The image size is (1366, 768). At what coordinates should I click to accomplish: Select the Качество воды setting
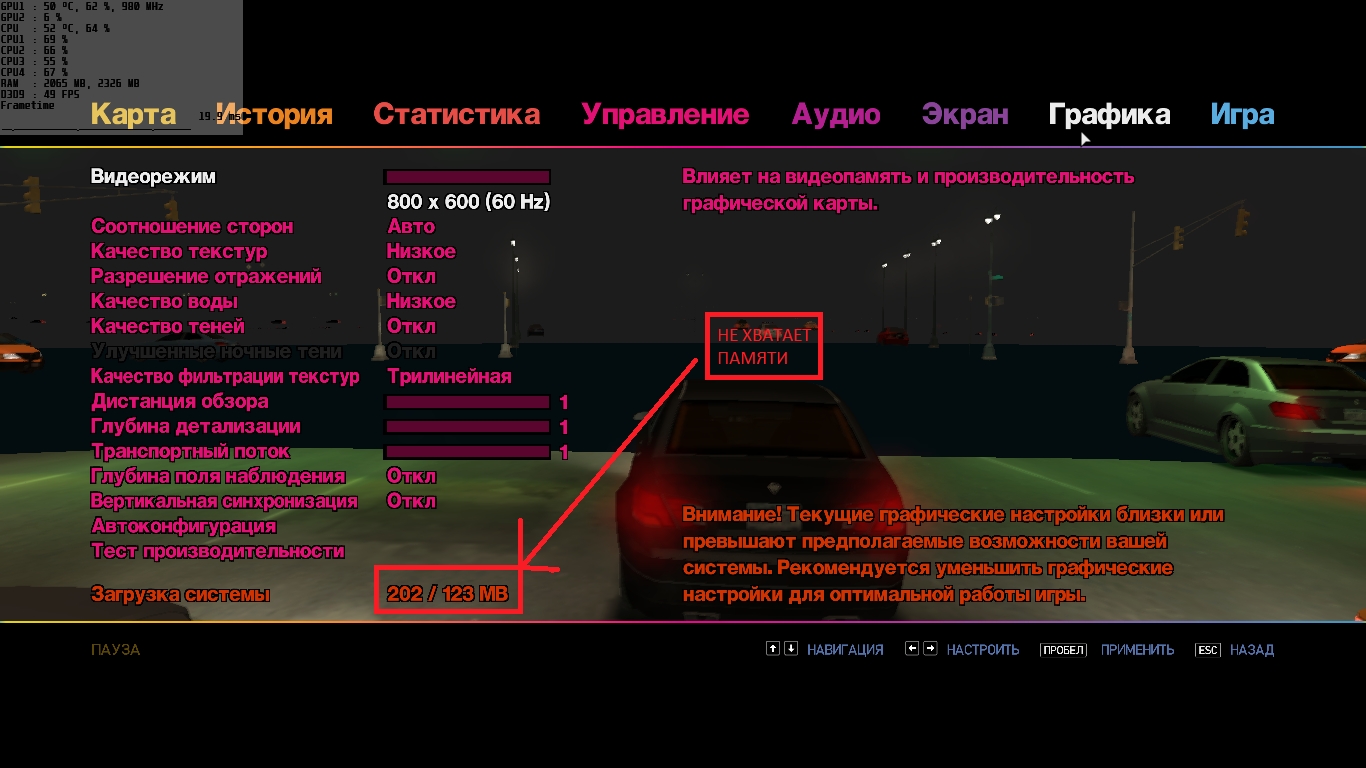tap(164, 302)
